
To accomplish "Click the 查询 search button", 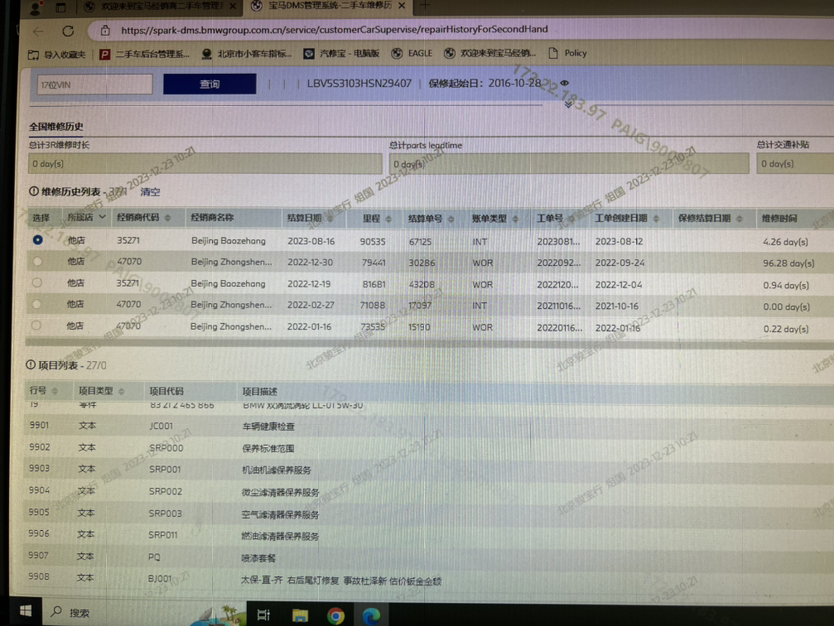I will 210,84.
